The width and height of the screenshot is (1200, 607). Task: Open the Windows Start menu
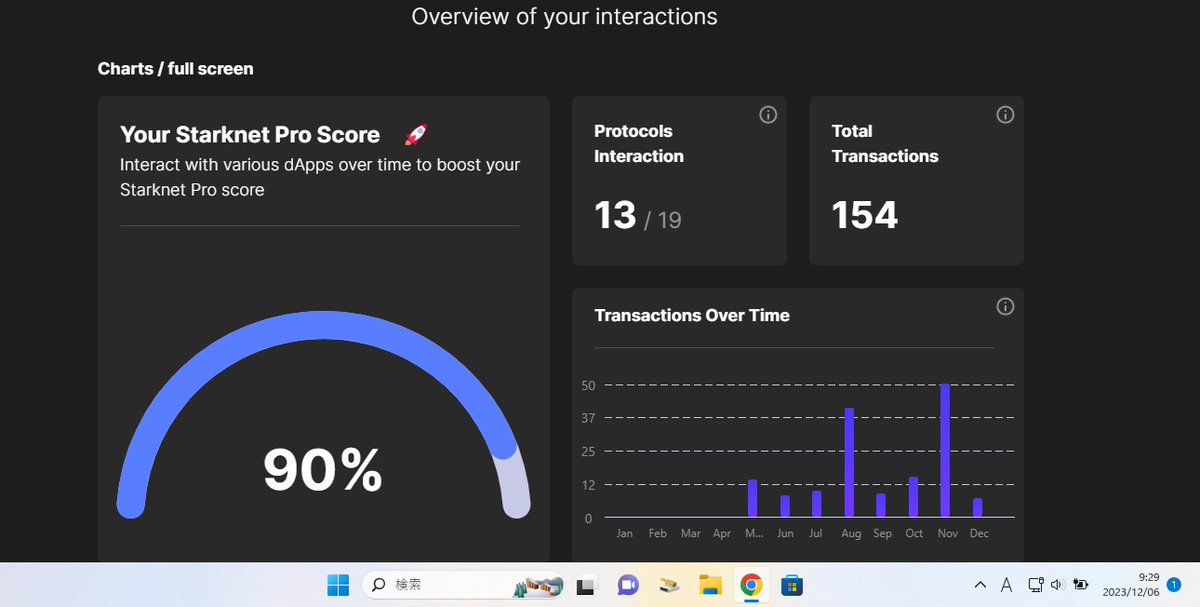pyautogui.click(x=338, y=585)
